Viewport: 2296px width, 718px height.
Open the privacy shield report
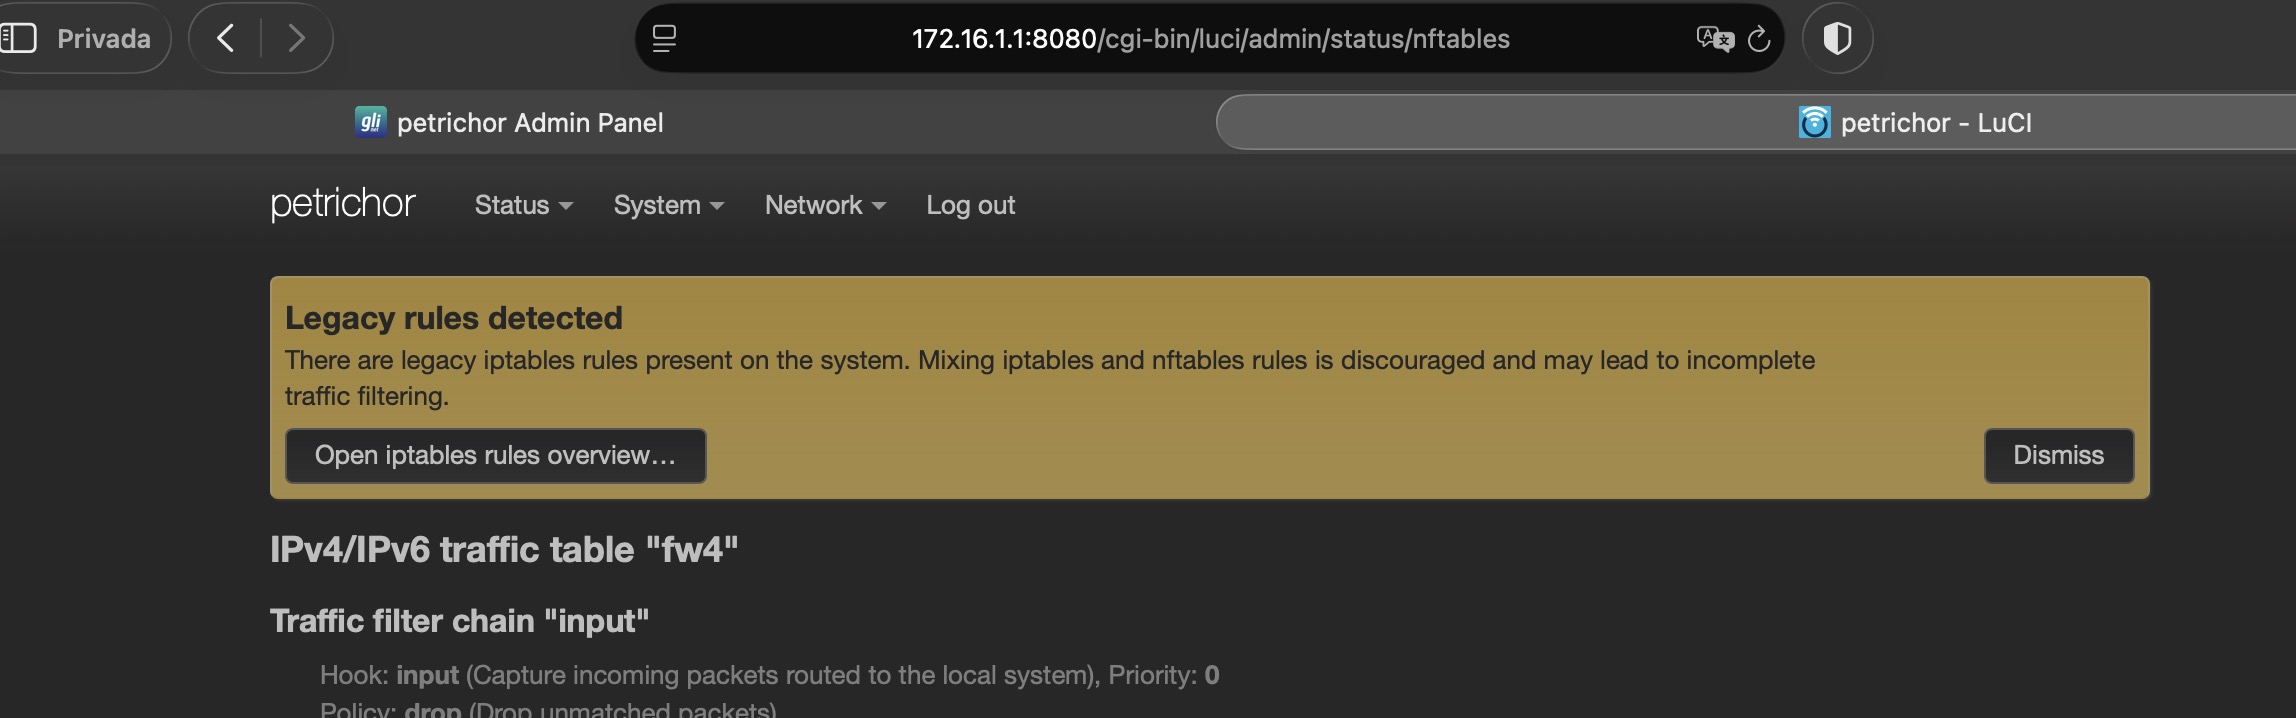[x=1837, y=38]
